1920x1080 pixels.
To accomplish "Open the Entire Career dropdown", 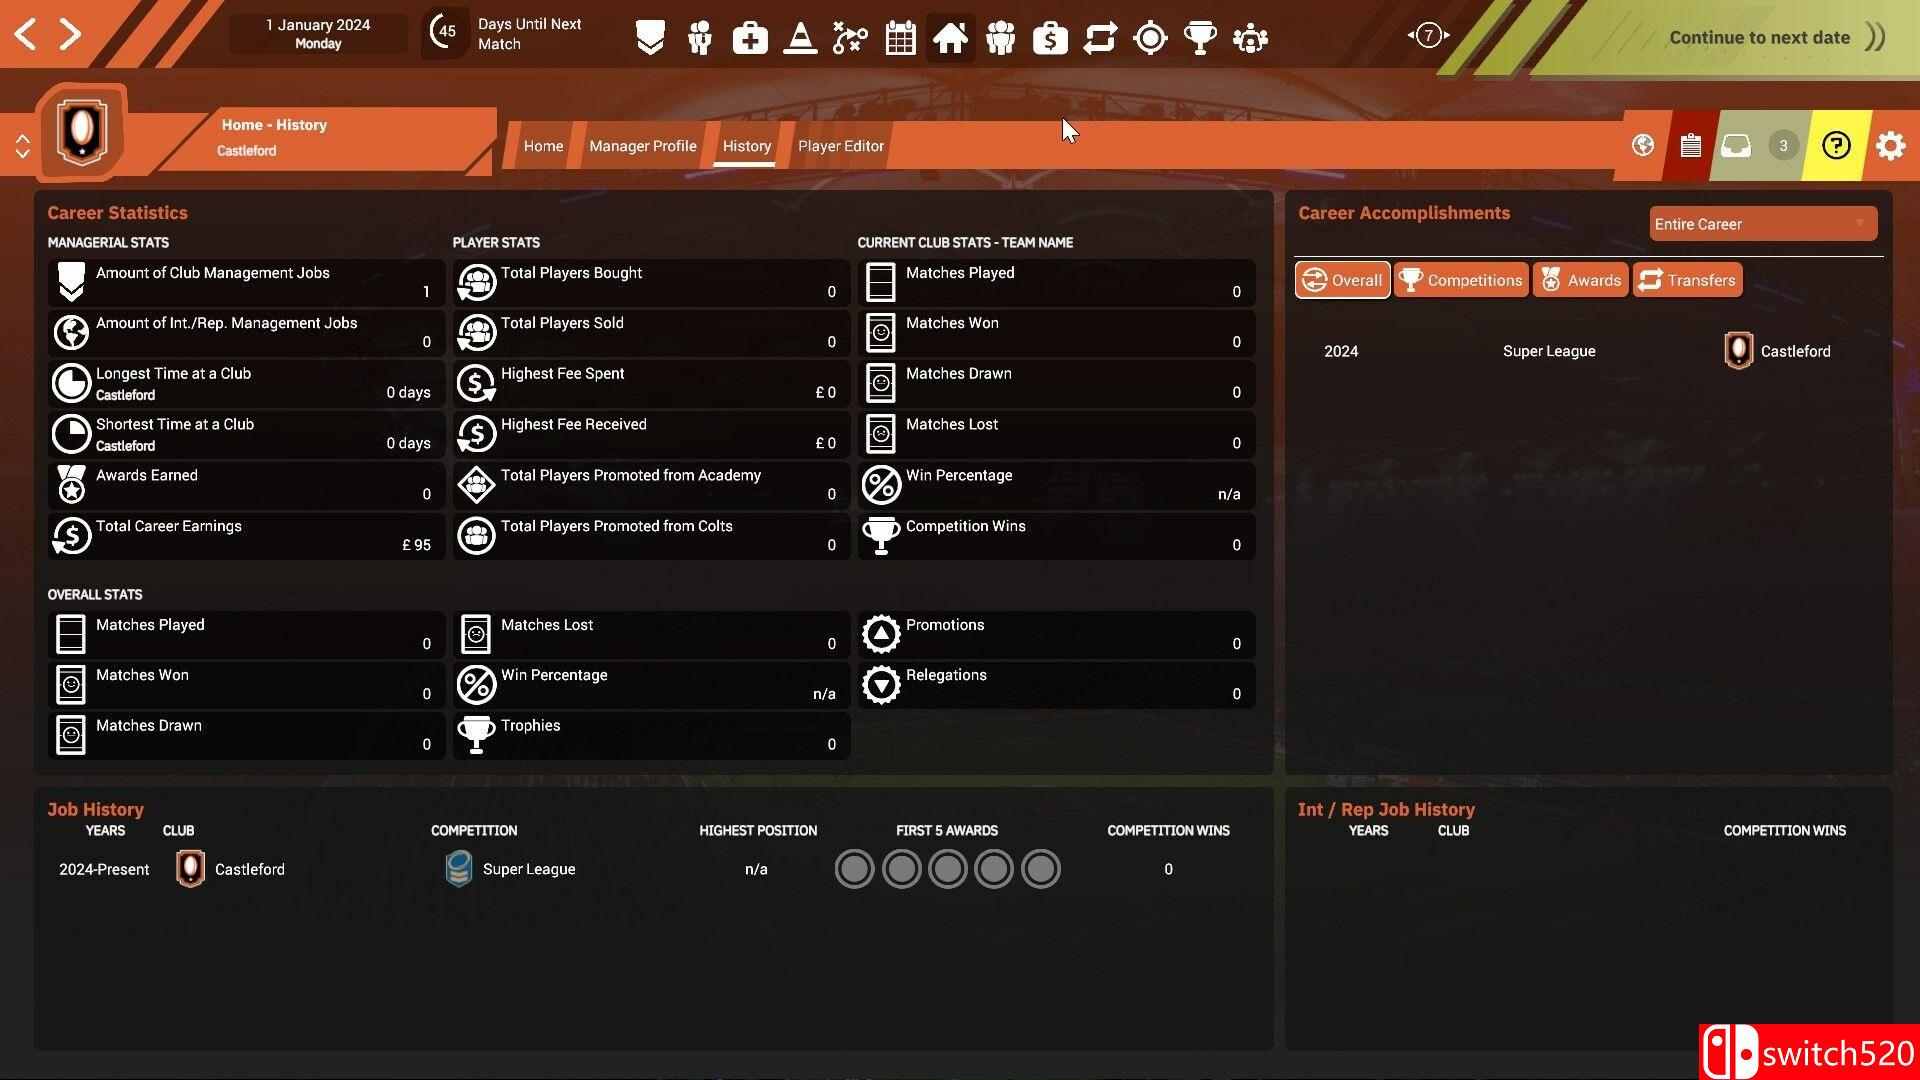I will [x=1762, y=224].
